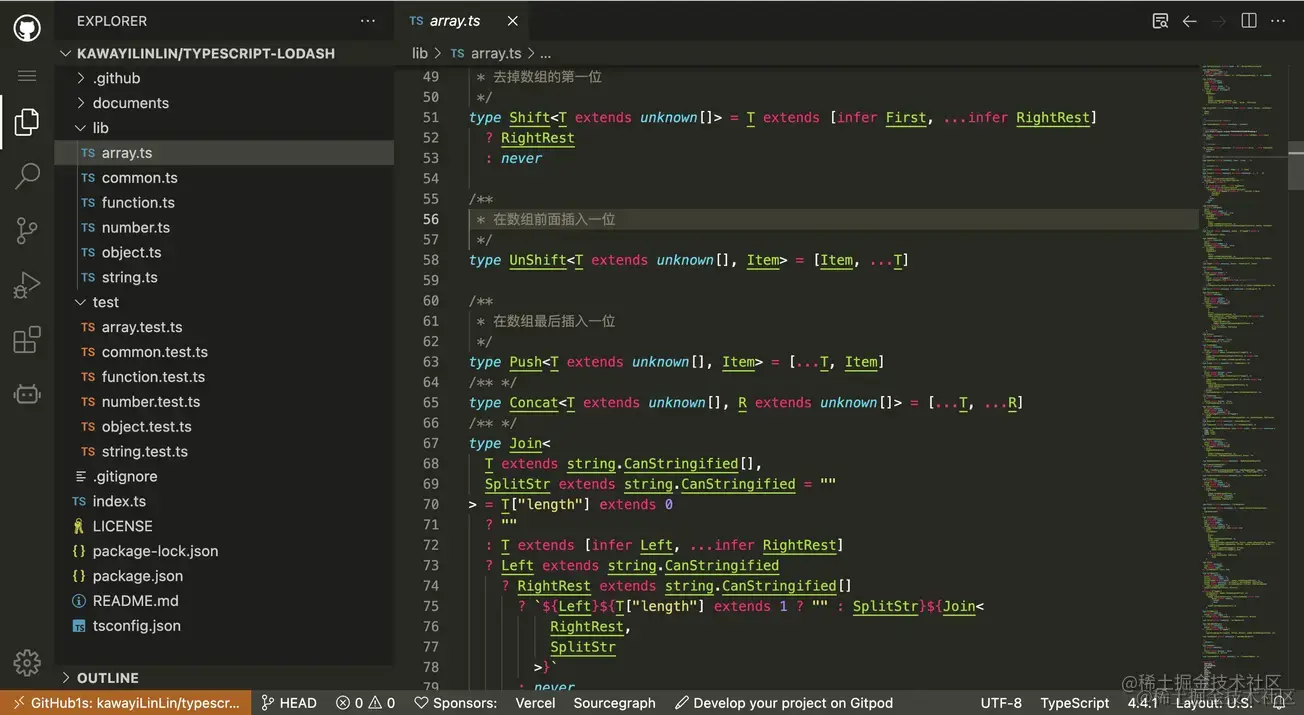This screenshot has height=715, width=1304.
Task: Change the UTF-8 file encoding
Action: 1001,703
